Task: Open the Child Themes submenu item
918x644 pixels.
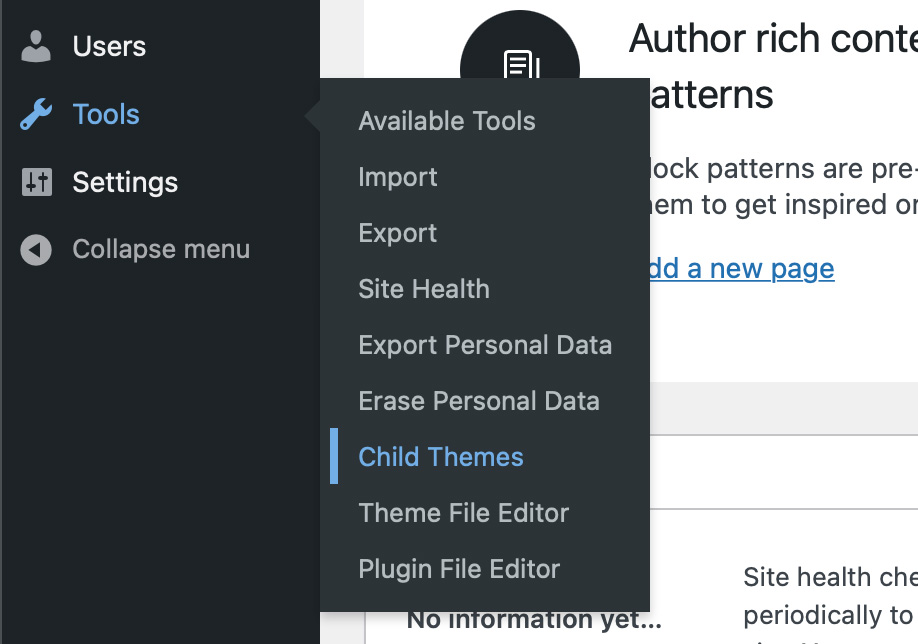Action: click(441, 457)
